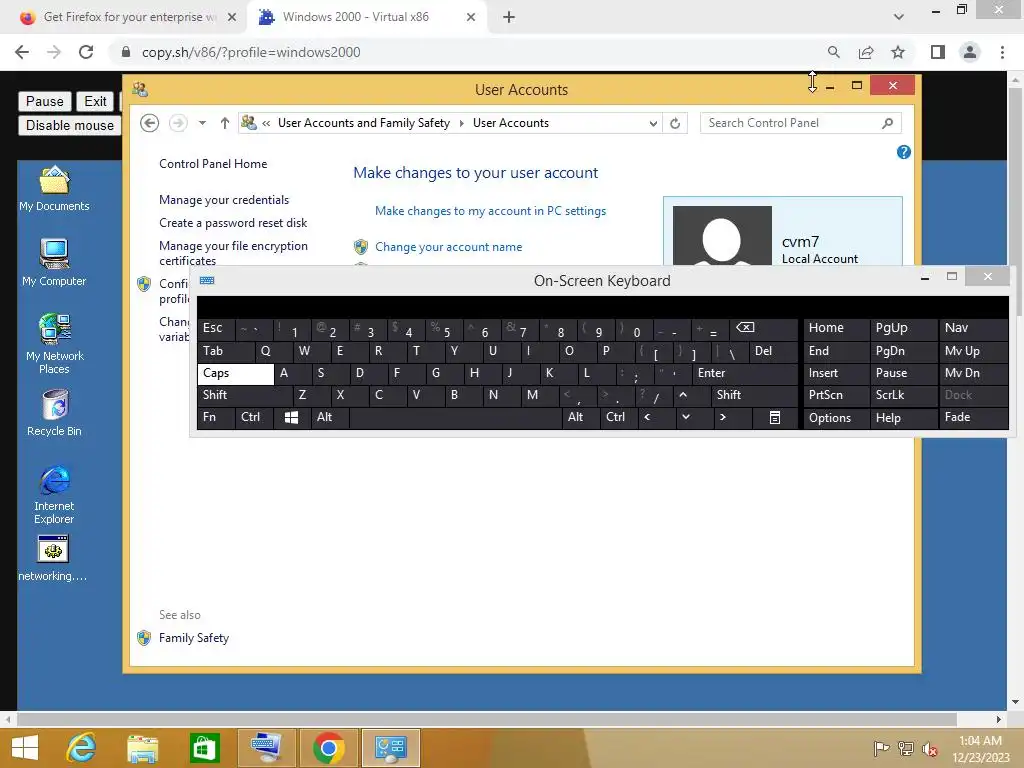Open My Network Places desktop icon
The image size is (1024, 768).
54,344
